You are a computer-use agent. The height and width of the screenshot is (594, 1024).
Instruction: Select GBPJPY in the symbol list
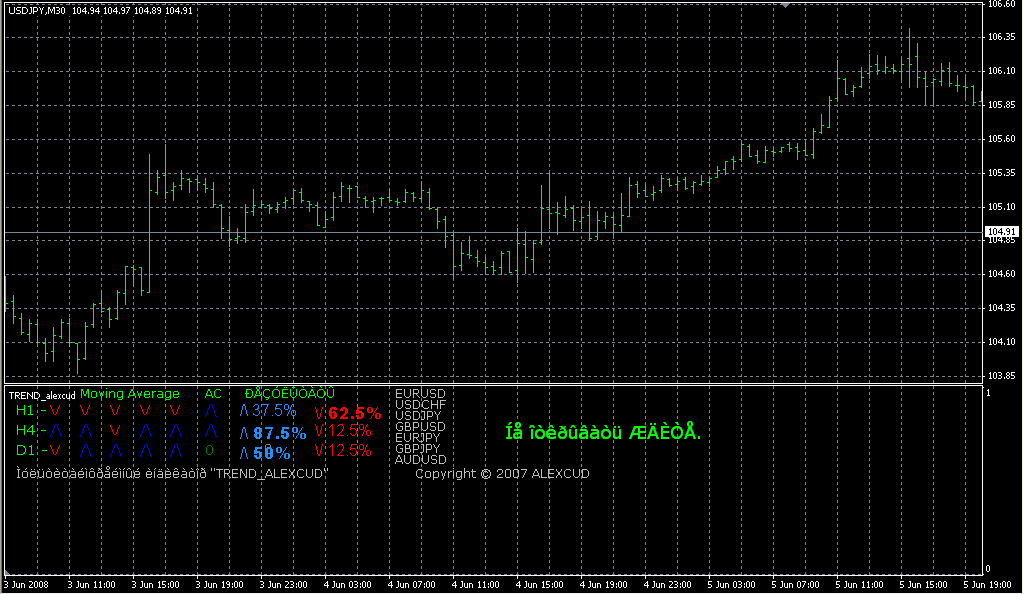click(418, 448)
